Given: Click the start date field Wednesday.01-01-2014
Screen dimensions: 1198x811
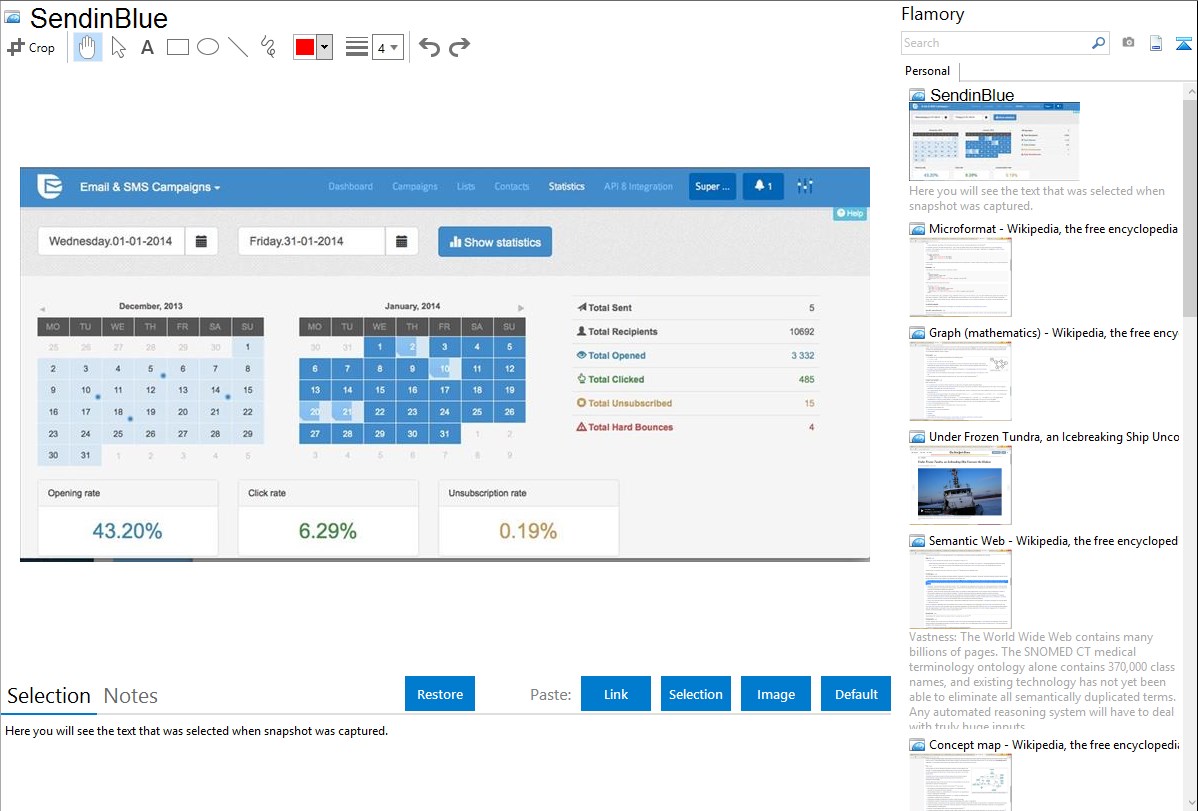Looking at the screenshot, I should click(x=111, y=242).
